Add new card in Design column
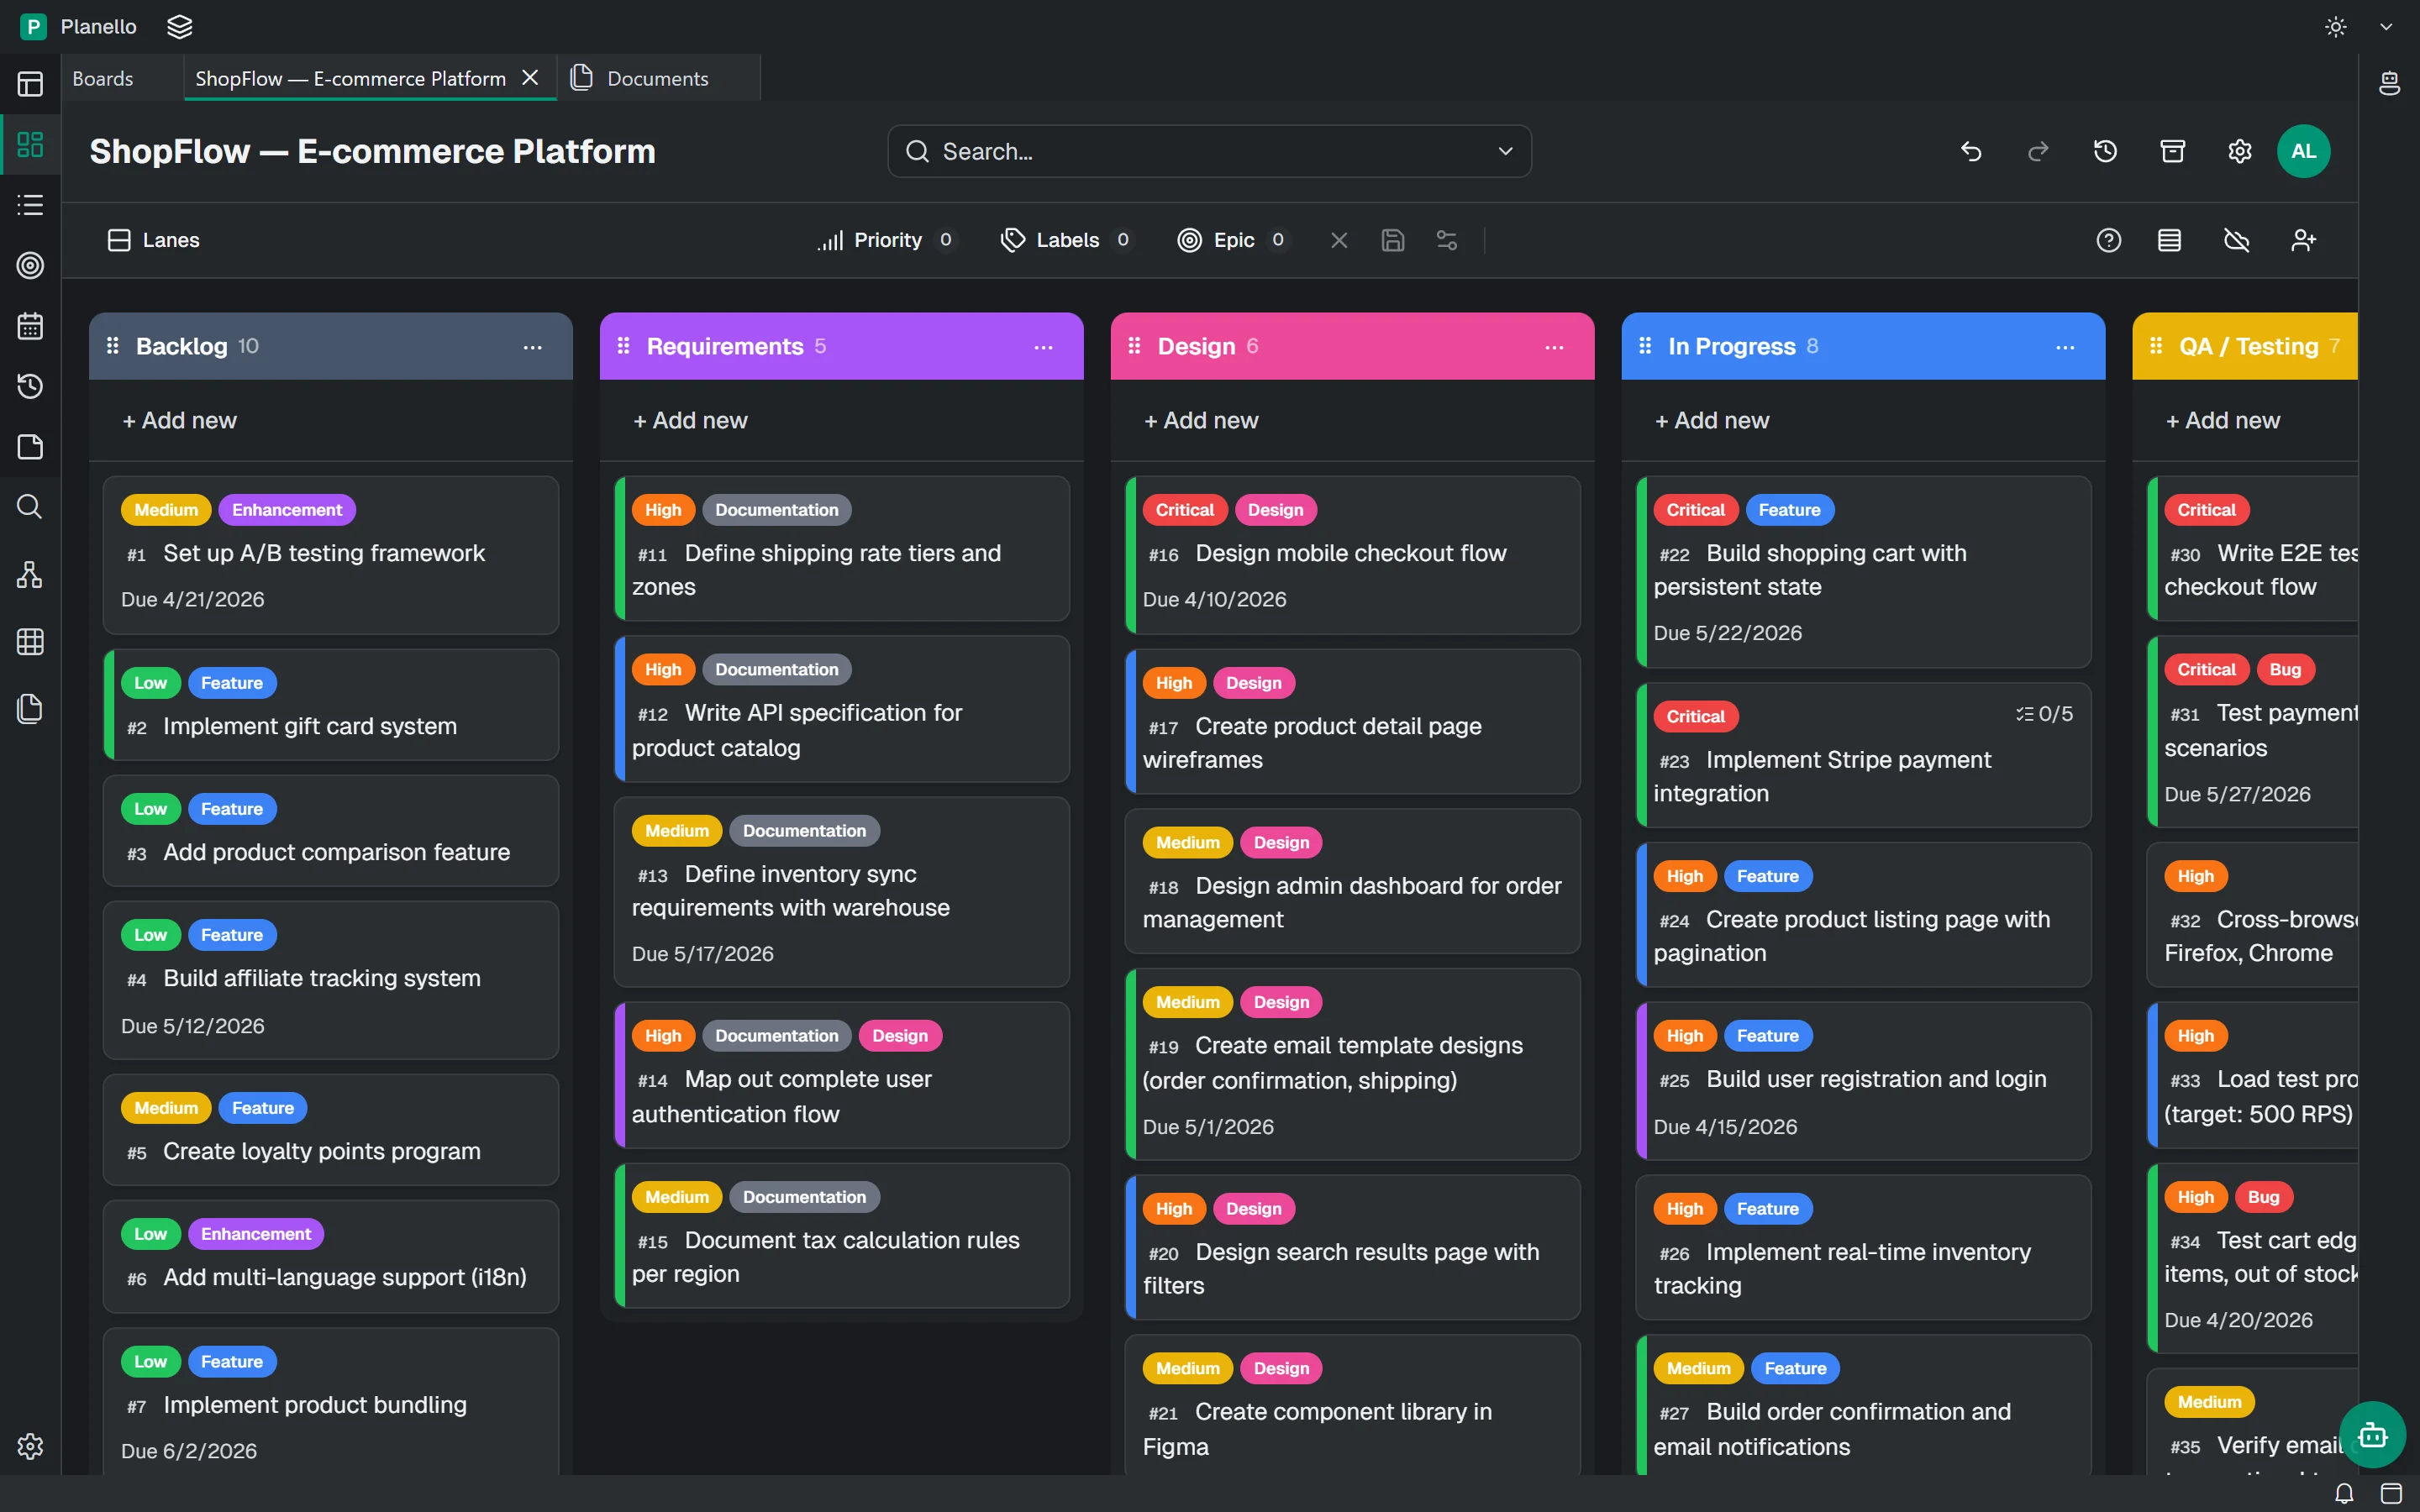2420x1512 pixels. pyautogui.click(x=1201, y=420)
